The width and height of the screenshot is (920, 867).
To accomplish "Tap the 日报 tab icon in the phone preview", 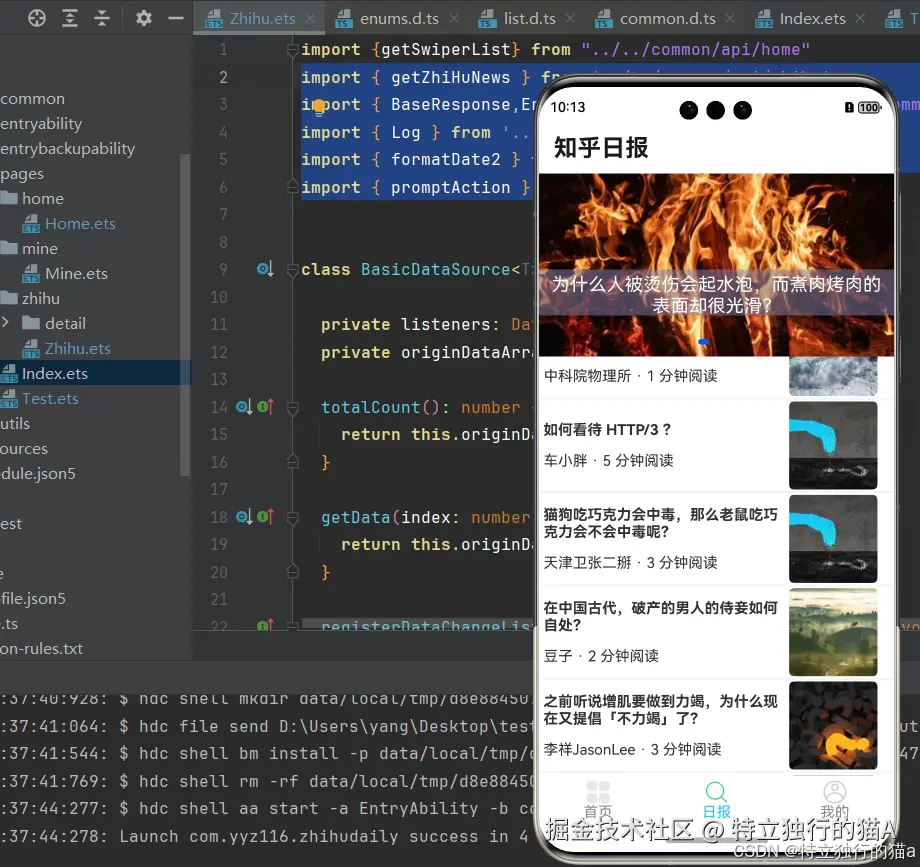I will point(716,791).
